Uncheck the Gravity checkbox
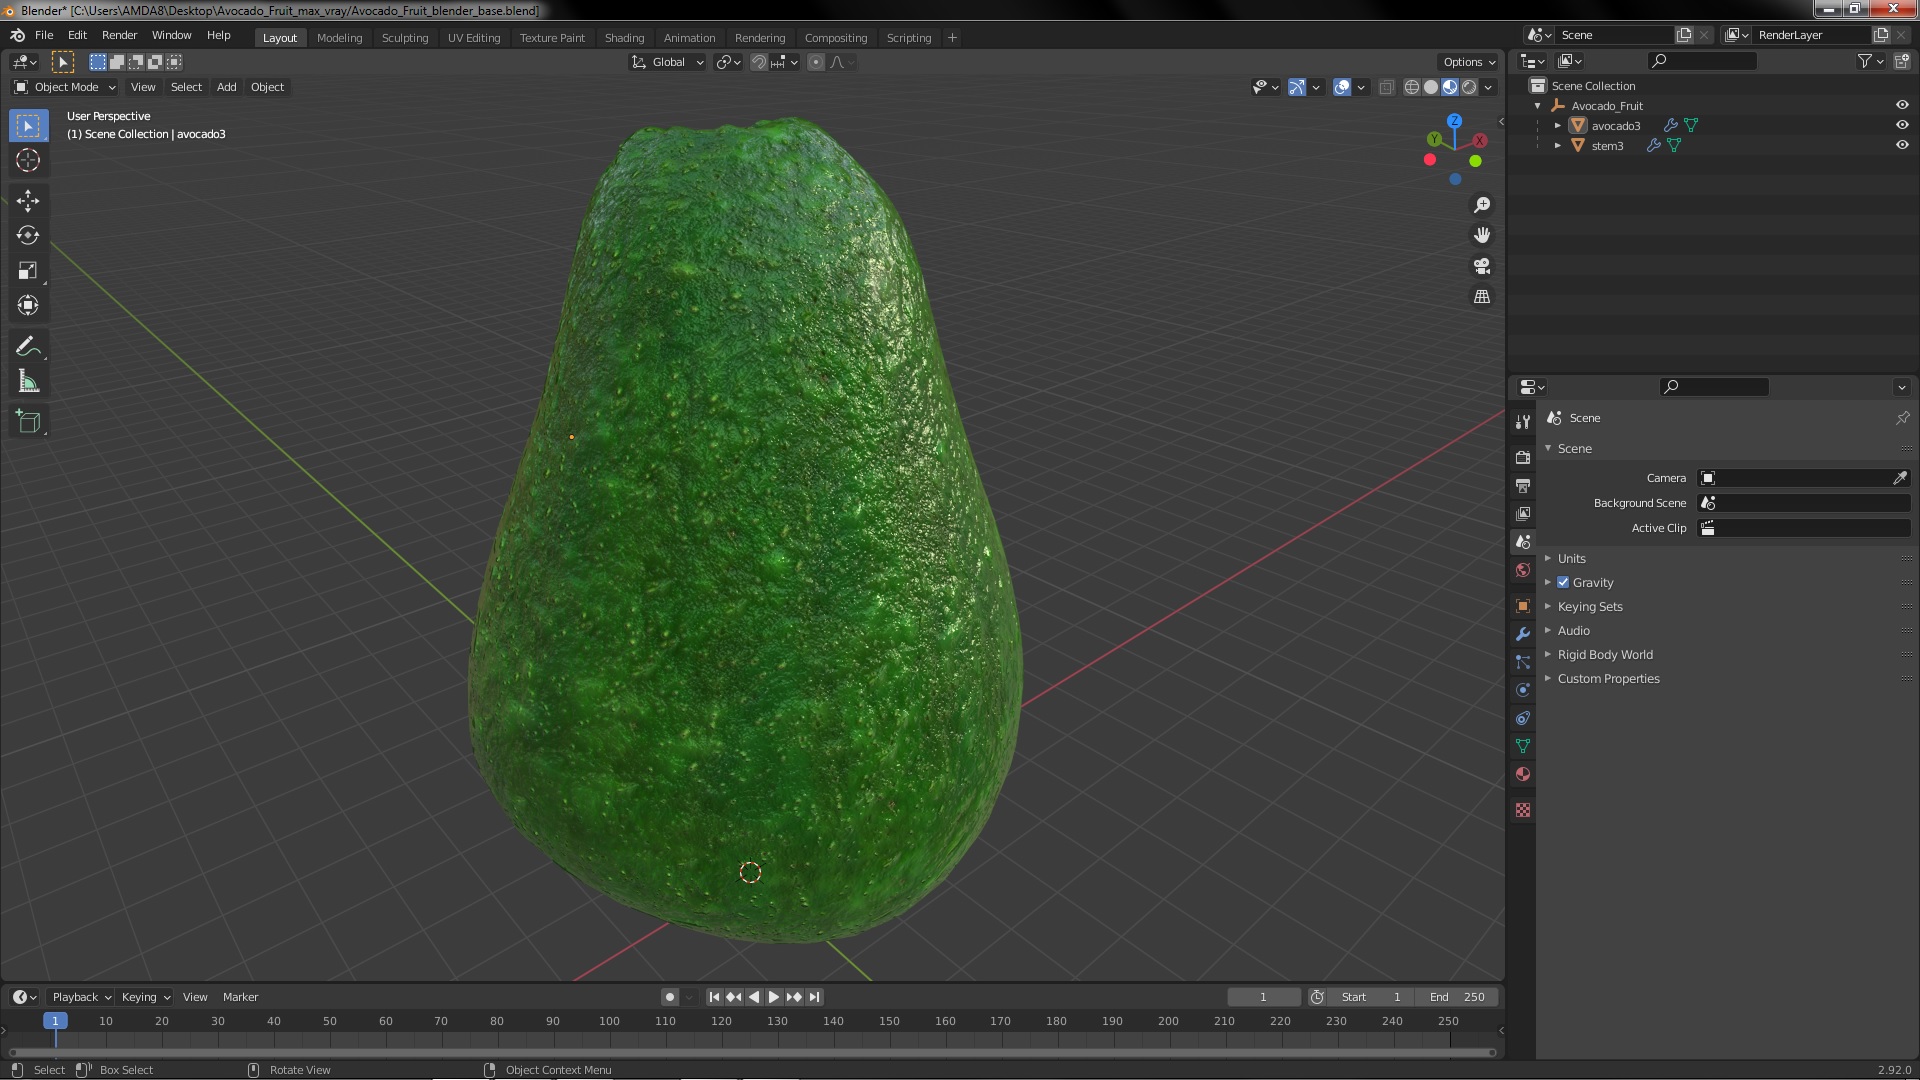The height and width of the screenshot is (1080, 1920). (x=1563, y=582)
